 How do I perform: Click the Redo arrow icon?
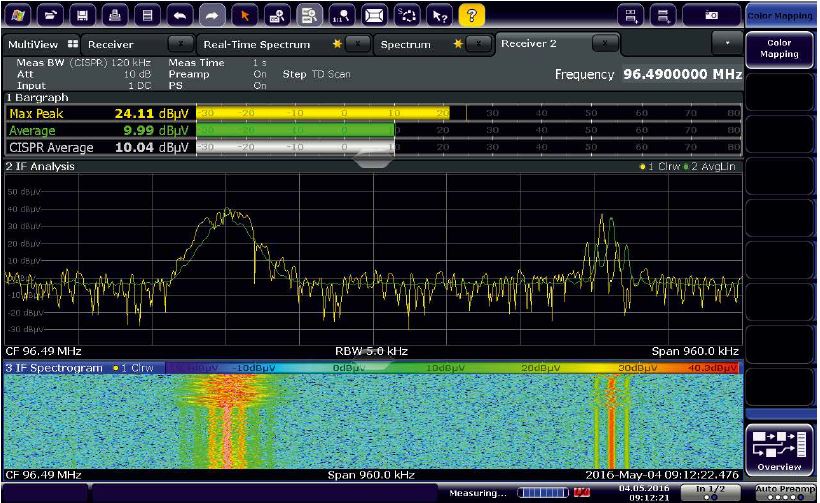(x=212, y=15)
